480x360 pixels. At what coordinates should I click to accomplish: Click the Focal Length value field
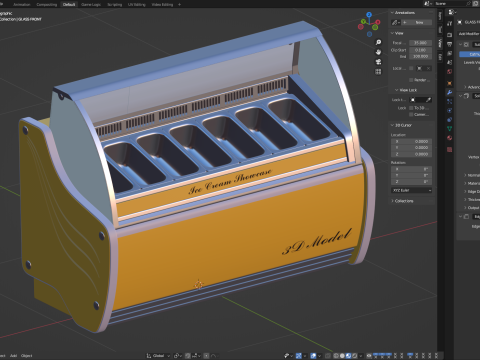click(420, 43)
